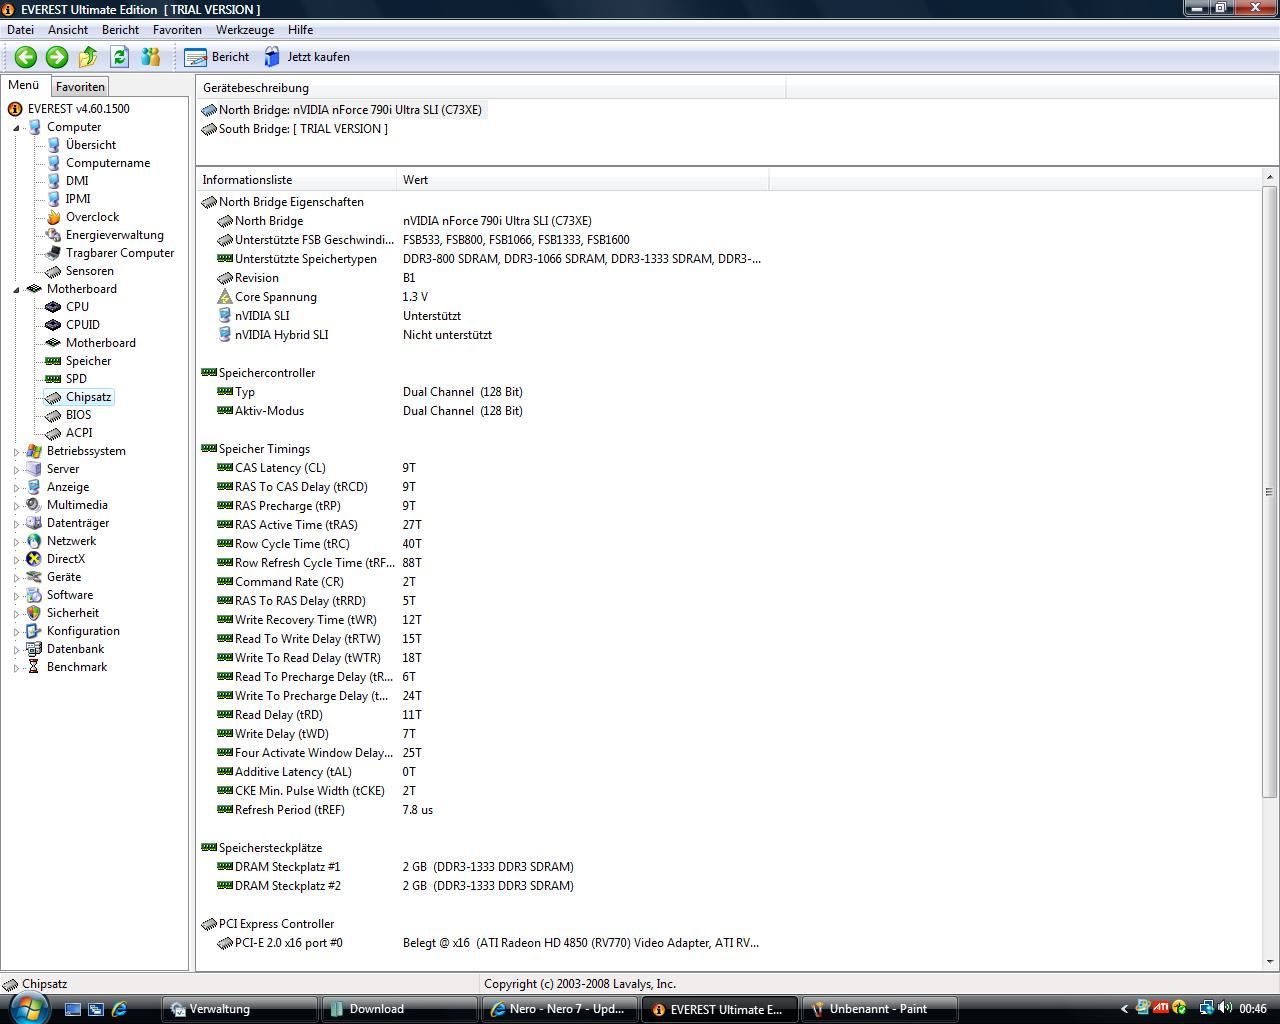Click the Sicherheit shield icon
1280x1024 pixels.
pyautogui.click(x=34, y=613)
